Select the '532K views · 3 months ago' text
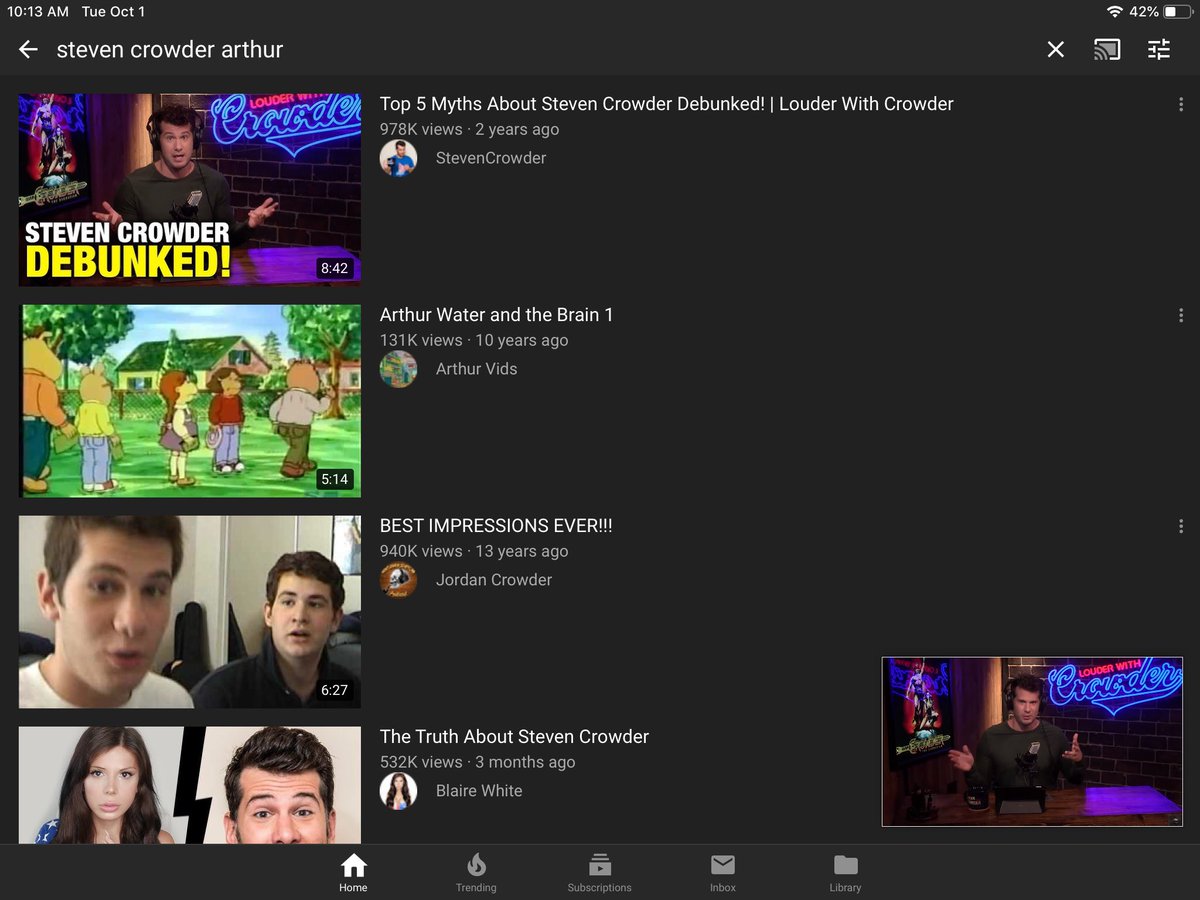 point(478,762)
